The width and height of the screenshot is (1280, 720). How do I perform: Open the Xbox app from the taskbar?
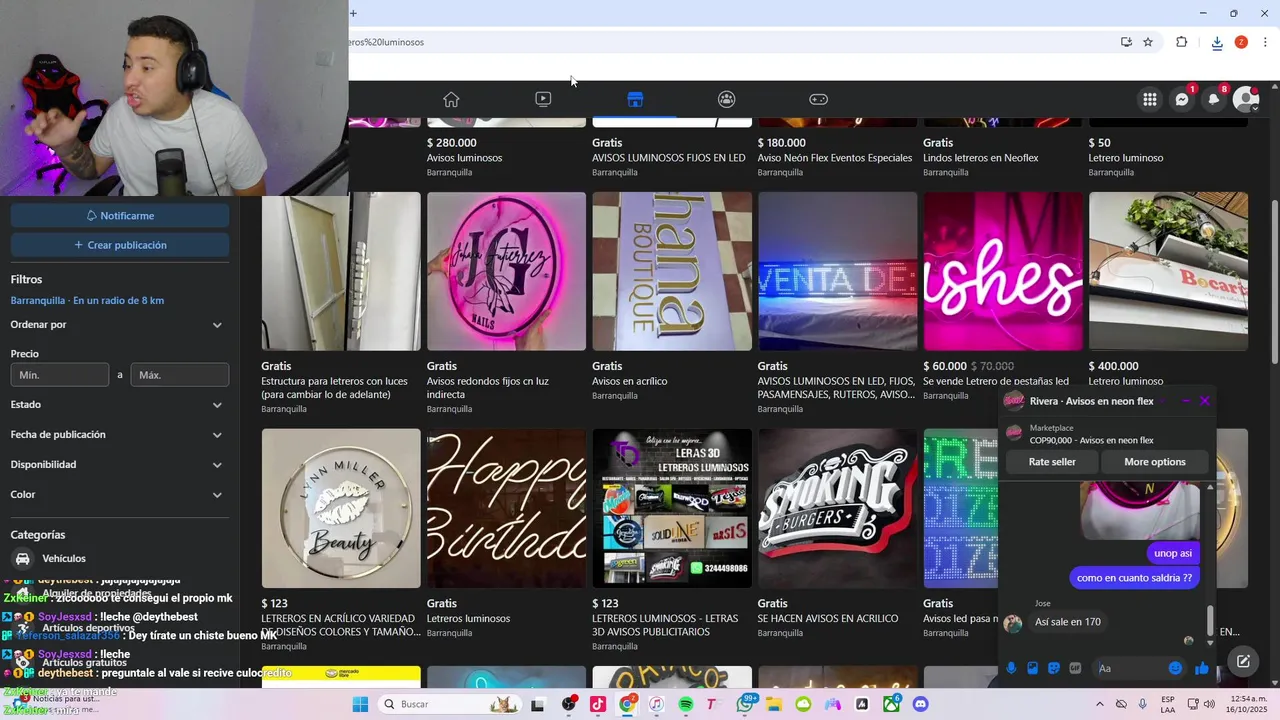(891, 704)
